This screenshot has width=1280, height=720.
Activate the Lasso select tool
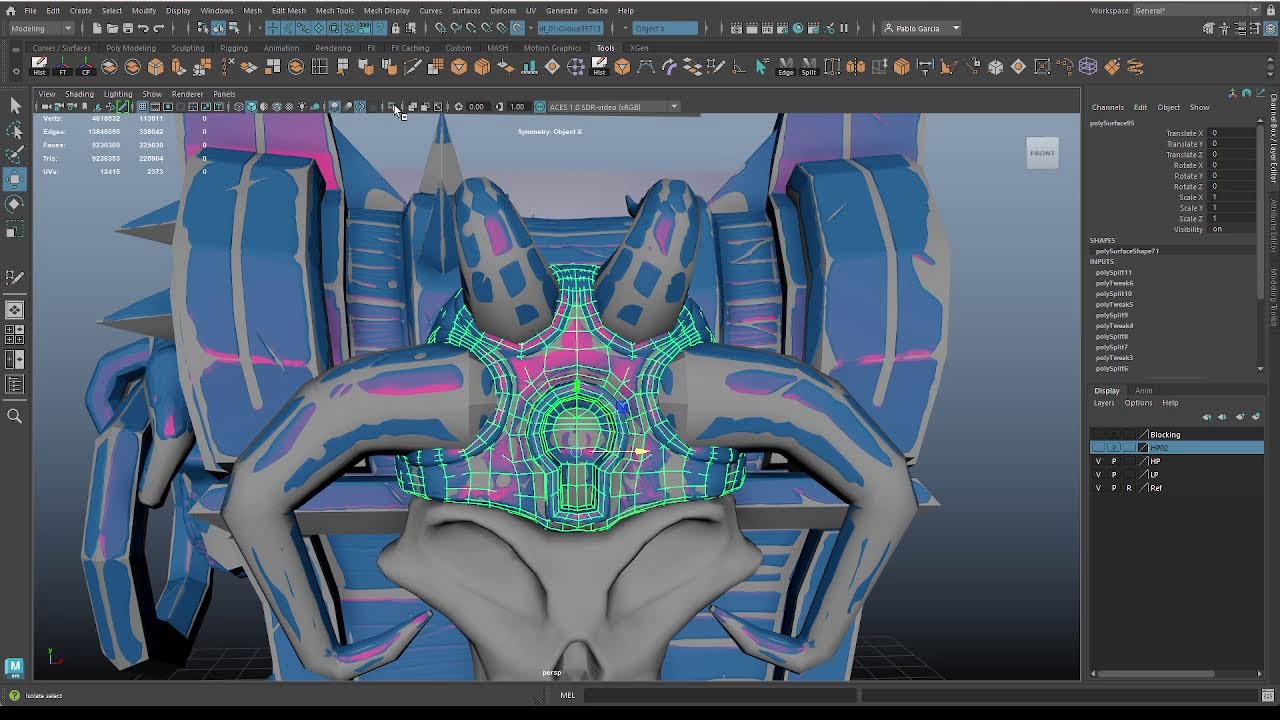click(x=15, y=130)
